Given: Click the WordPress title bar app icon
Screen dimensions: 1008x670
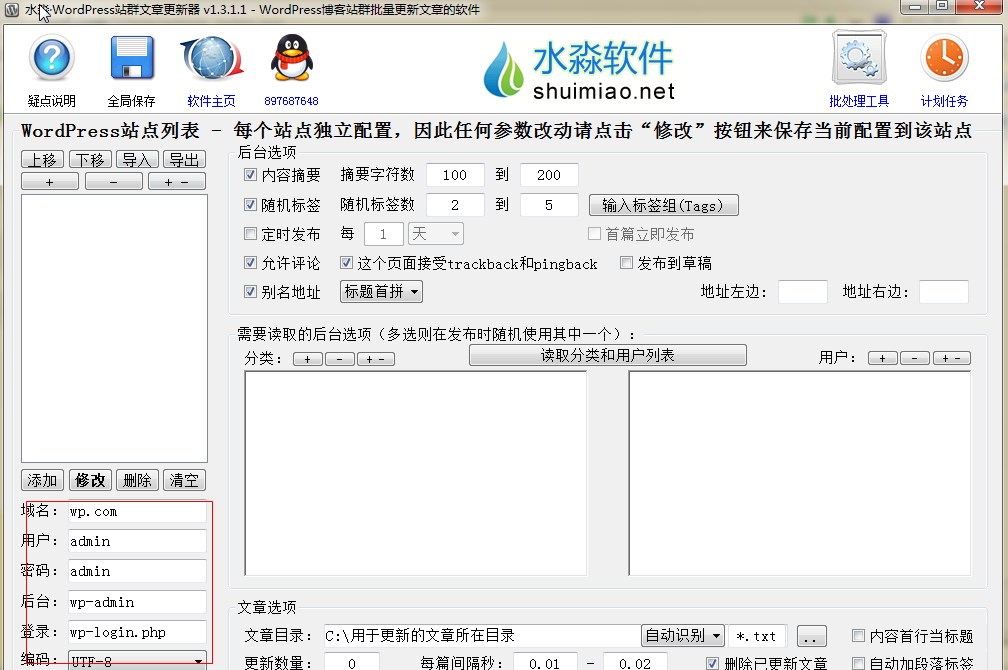Looking at the screenshot, I should pos(12,9).
